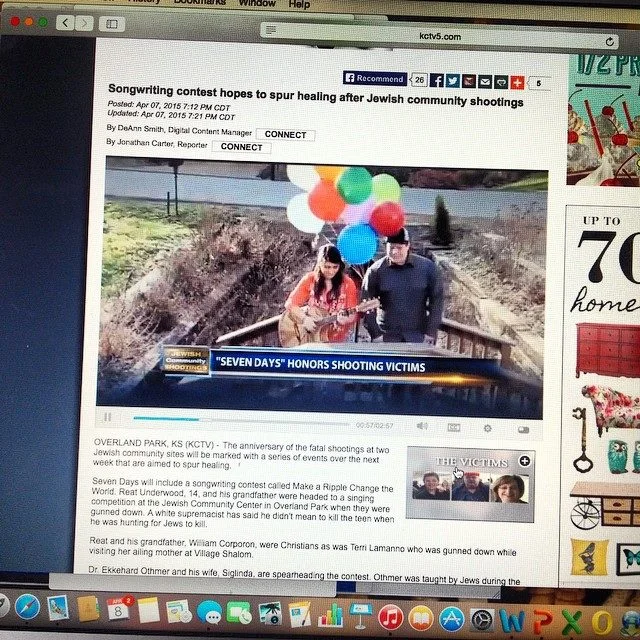Open more sharing options plus icon
Screen dimensions: 640x640
[517, 83]
